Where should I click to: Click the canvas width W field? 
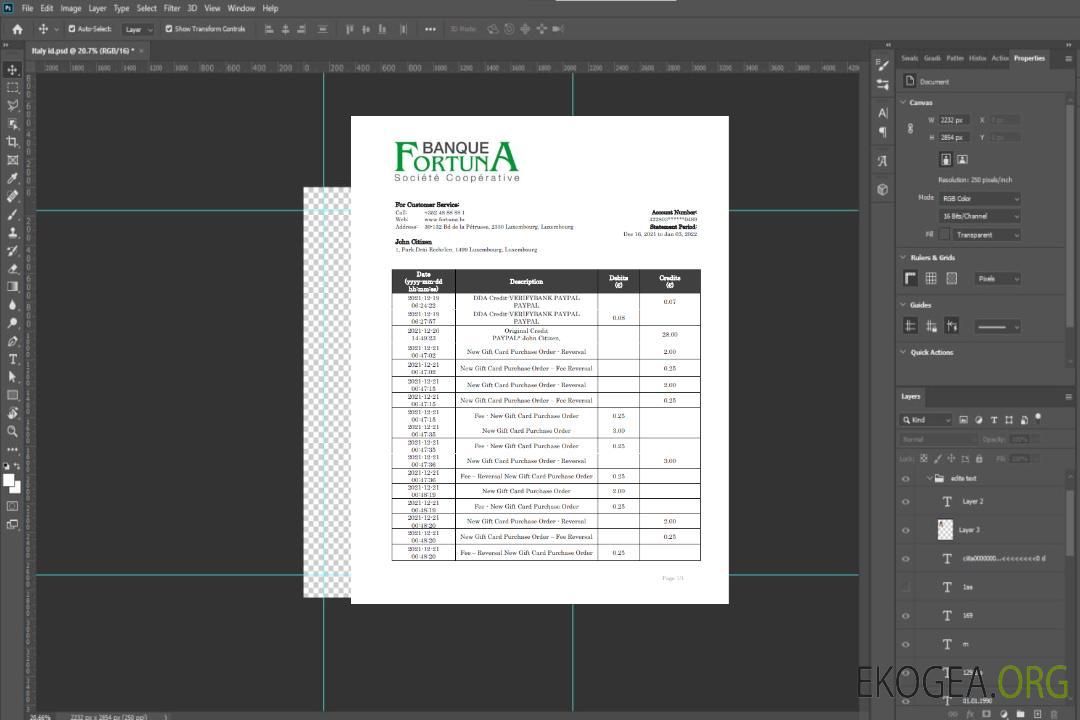coord(954,120)
